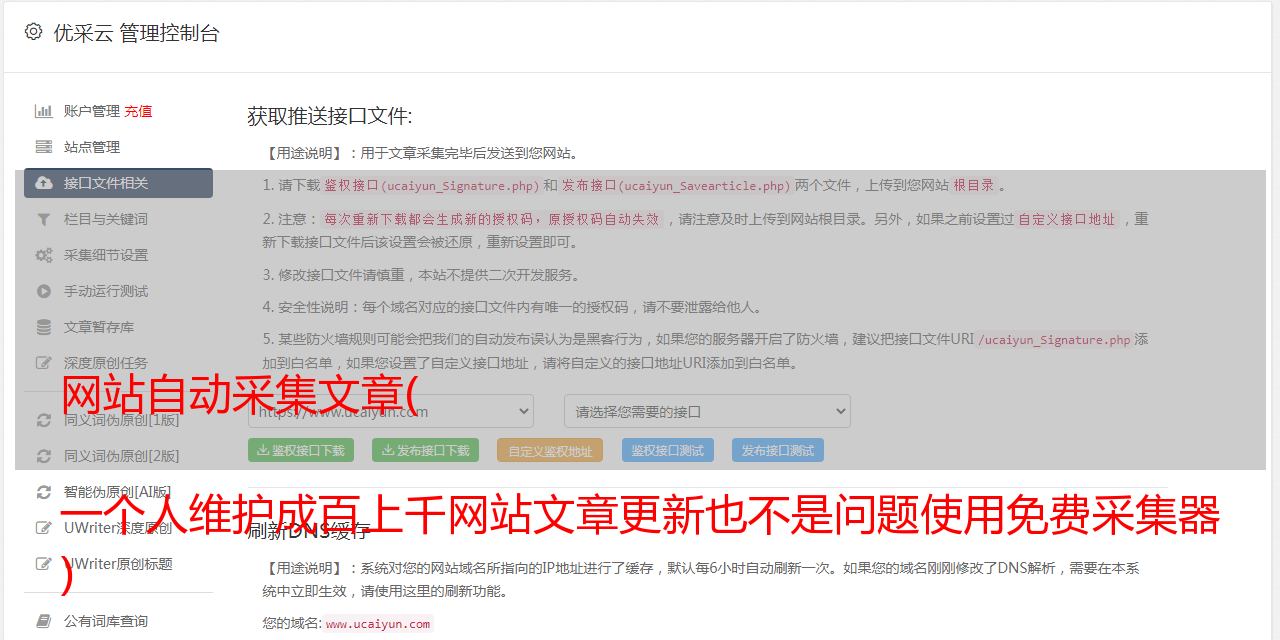Click the bar chart icon for 账户管理
1280x640 pixels.
click(x=44, y=111)
